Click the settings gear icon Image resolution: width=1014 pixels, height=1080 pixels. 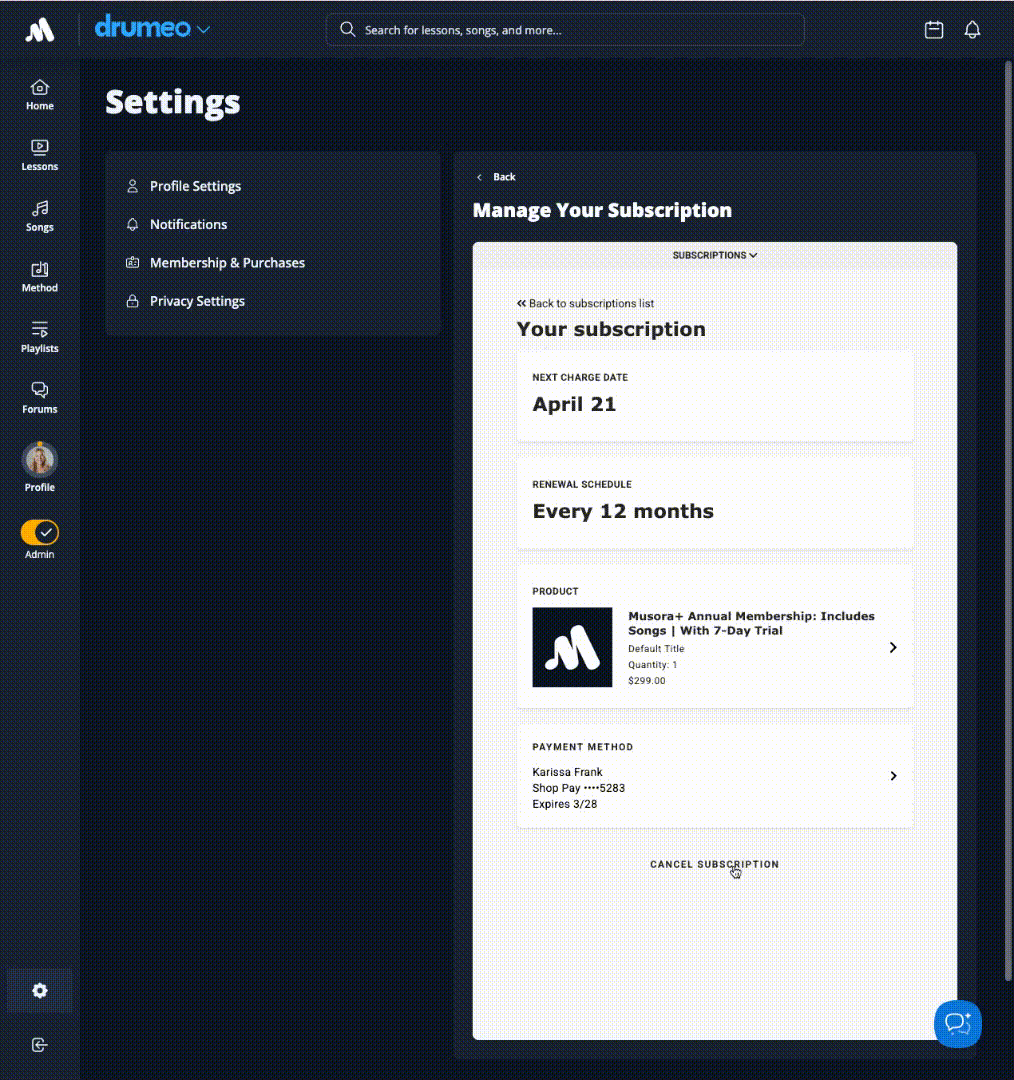click(40, 991)
